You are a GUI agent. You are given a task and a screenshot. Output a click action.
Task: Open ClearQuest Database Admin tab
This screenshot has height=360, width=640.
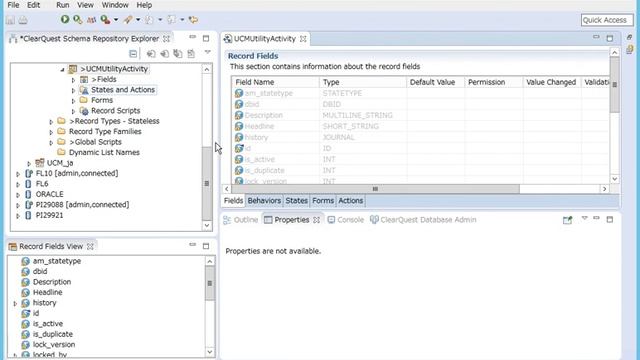[423, 220]
